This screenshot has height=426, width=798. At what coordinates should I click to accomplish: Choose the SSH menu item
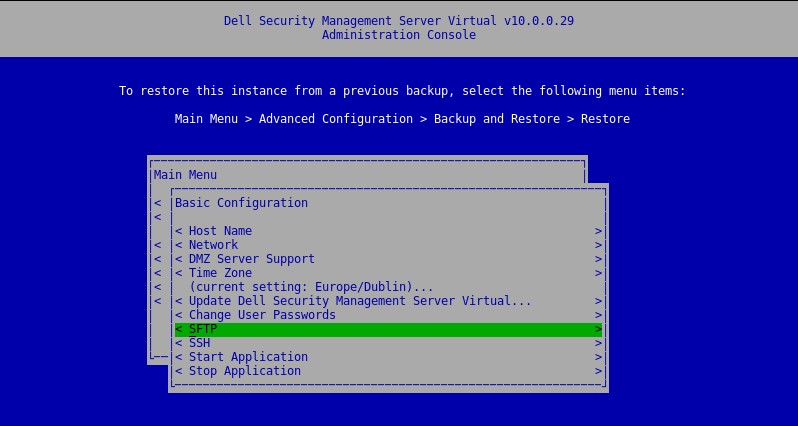[x=199, y=343]
